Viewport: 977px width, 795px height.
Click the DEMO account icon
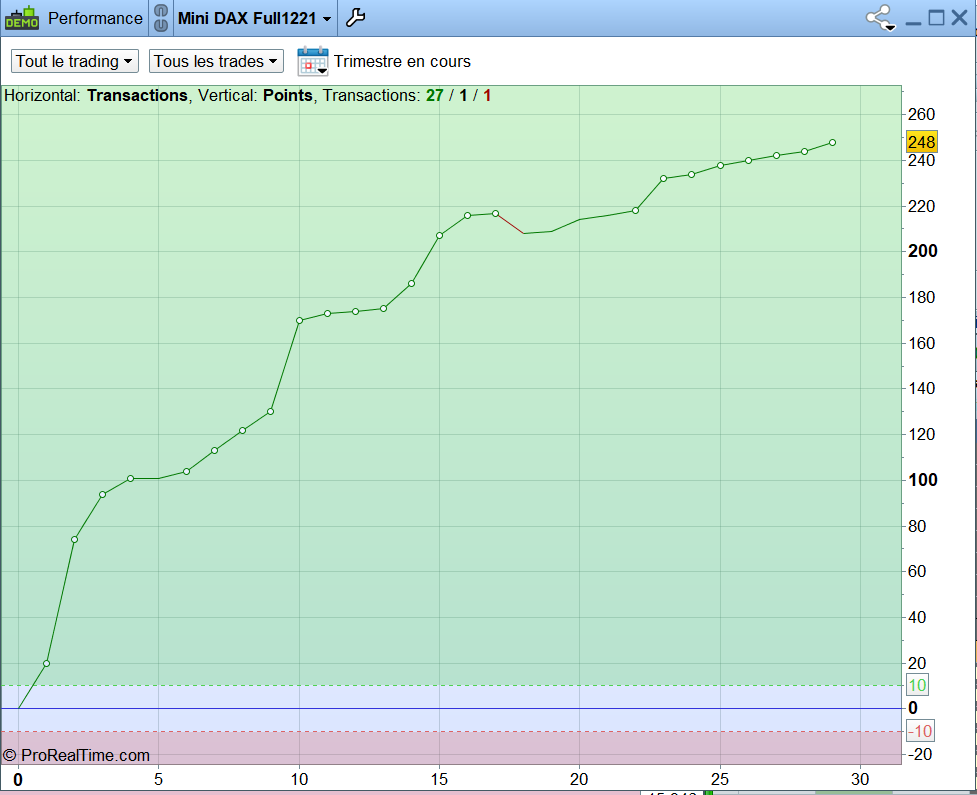click(x=22, y=18)
